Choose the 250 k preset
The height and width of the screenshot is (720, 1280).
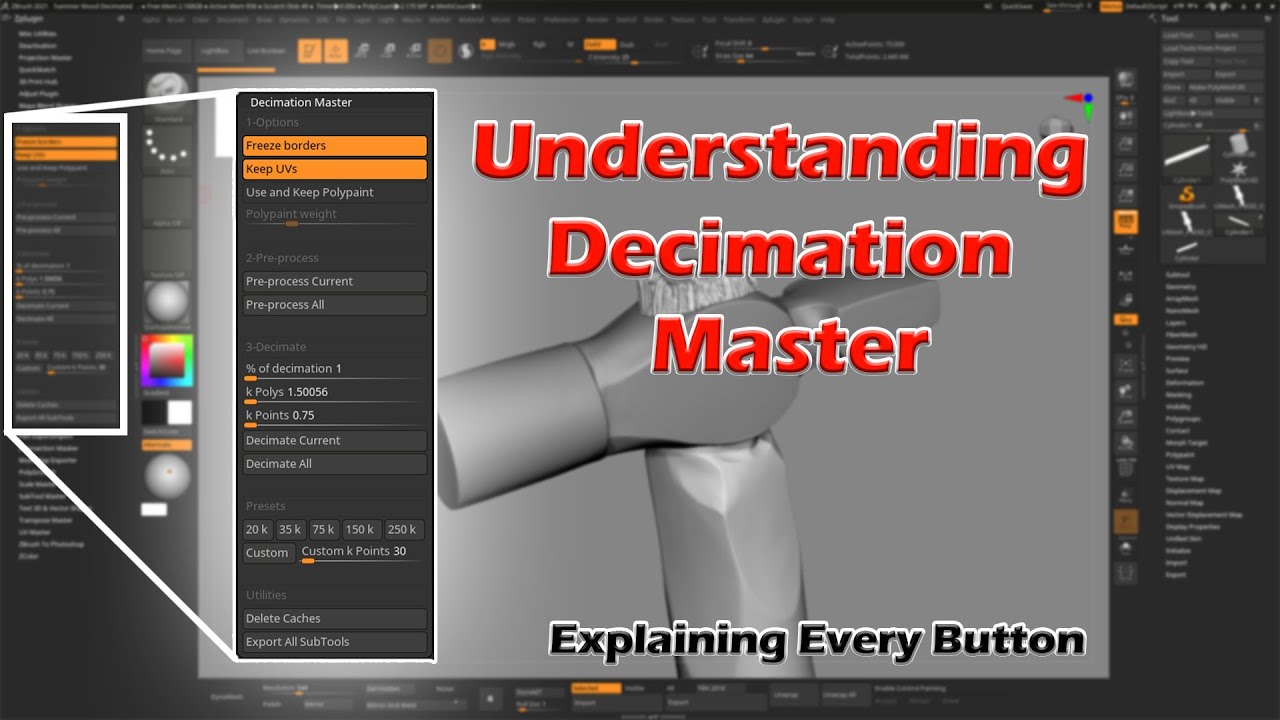(402, 530)
